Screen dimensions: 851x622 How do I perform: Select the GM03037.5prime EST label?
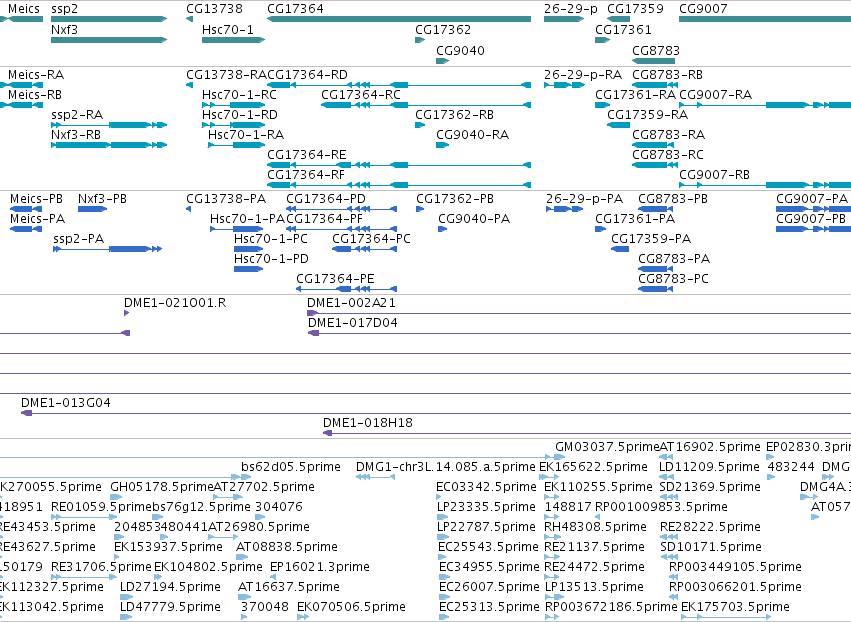pos(606,447)
